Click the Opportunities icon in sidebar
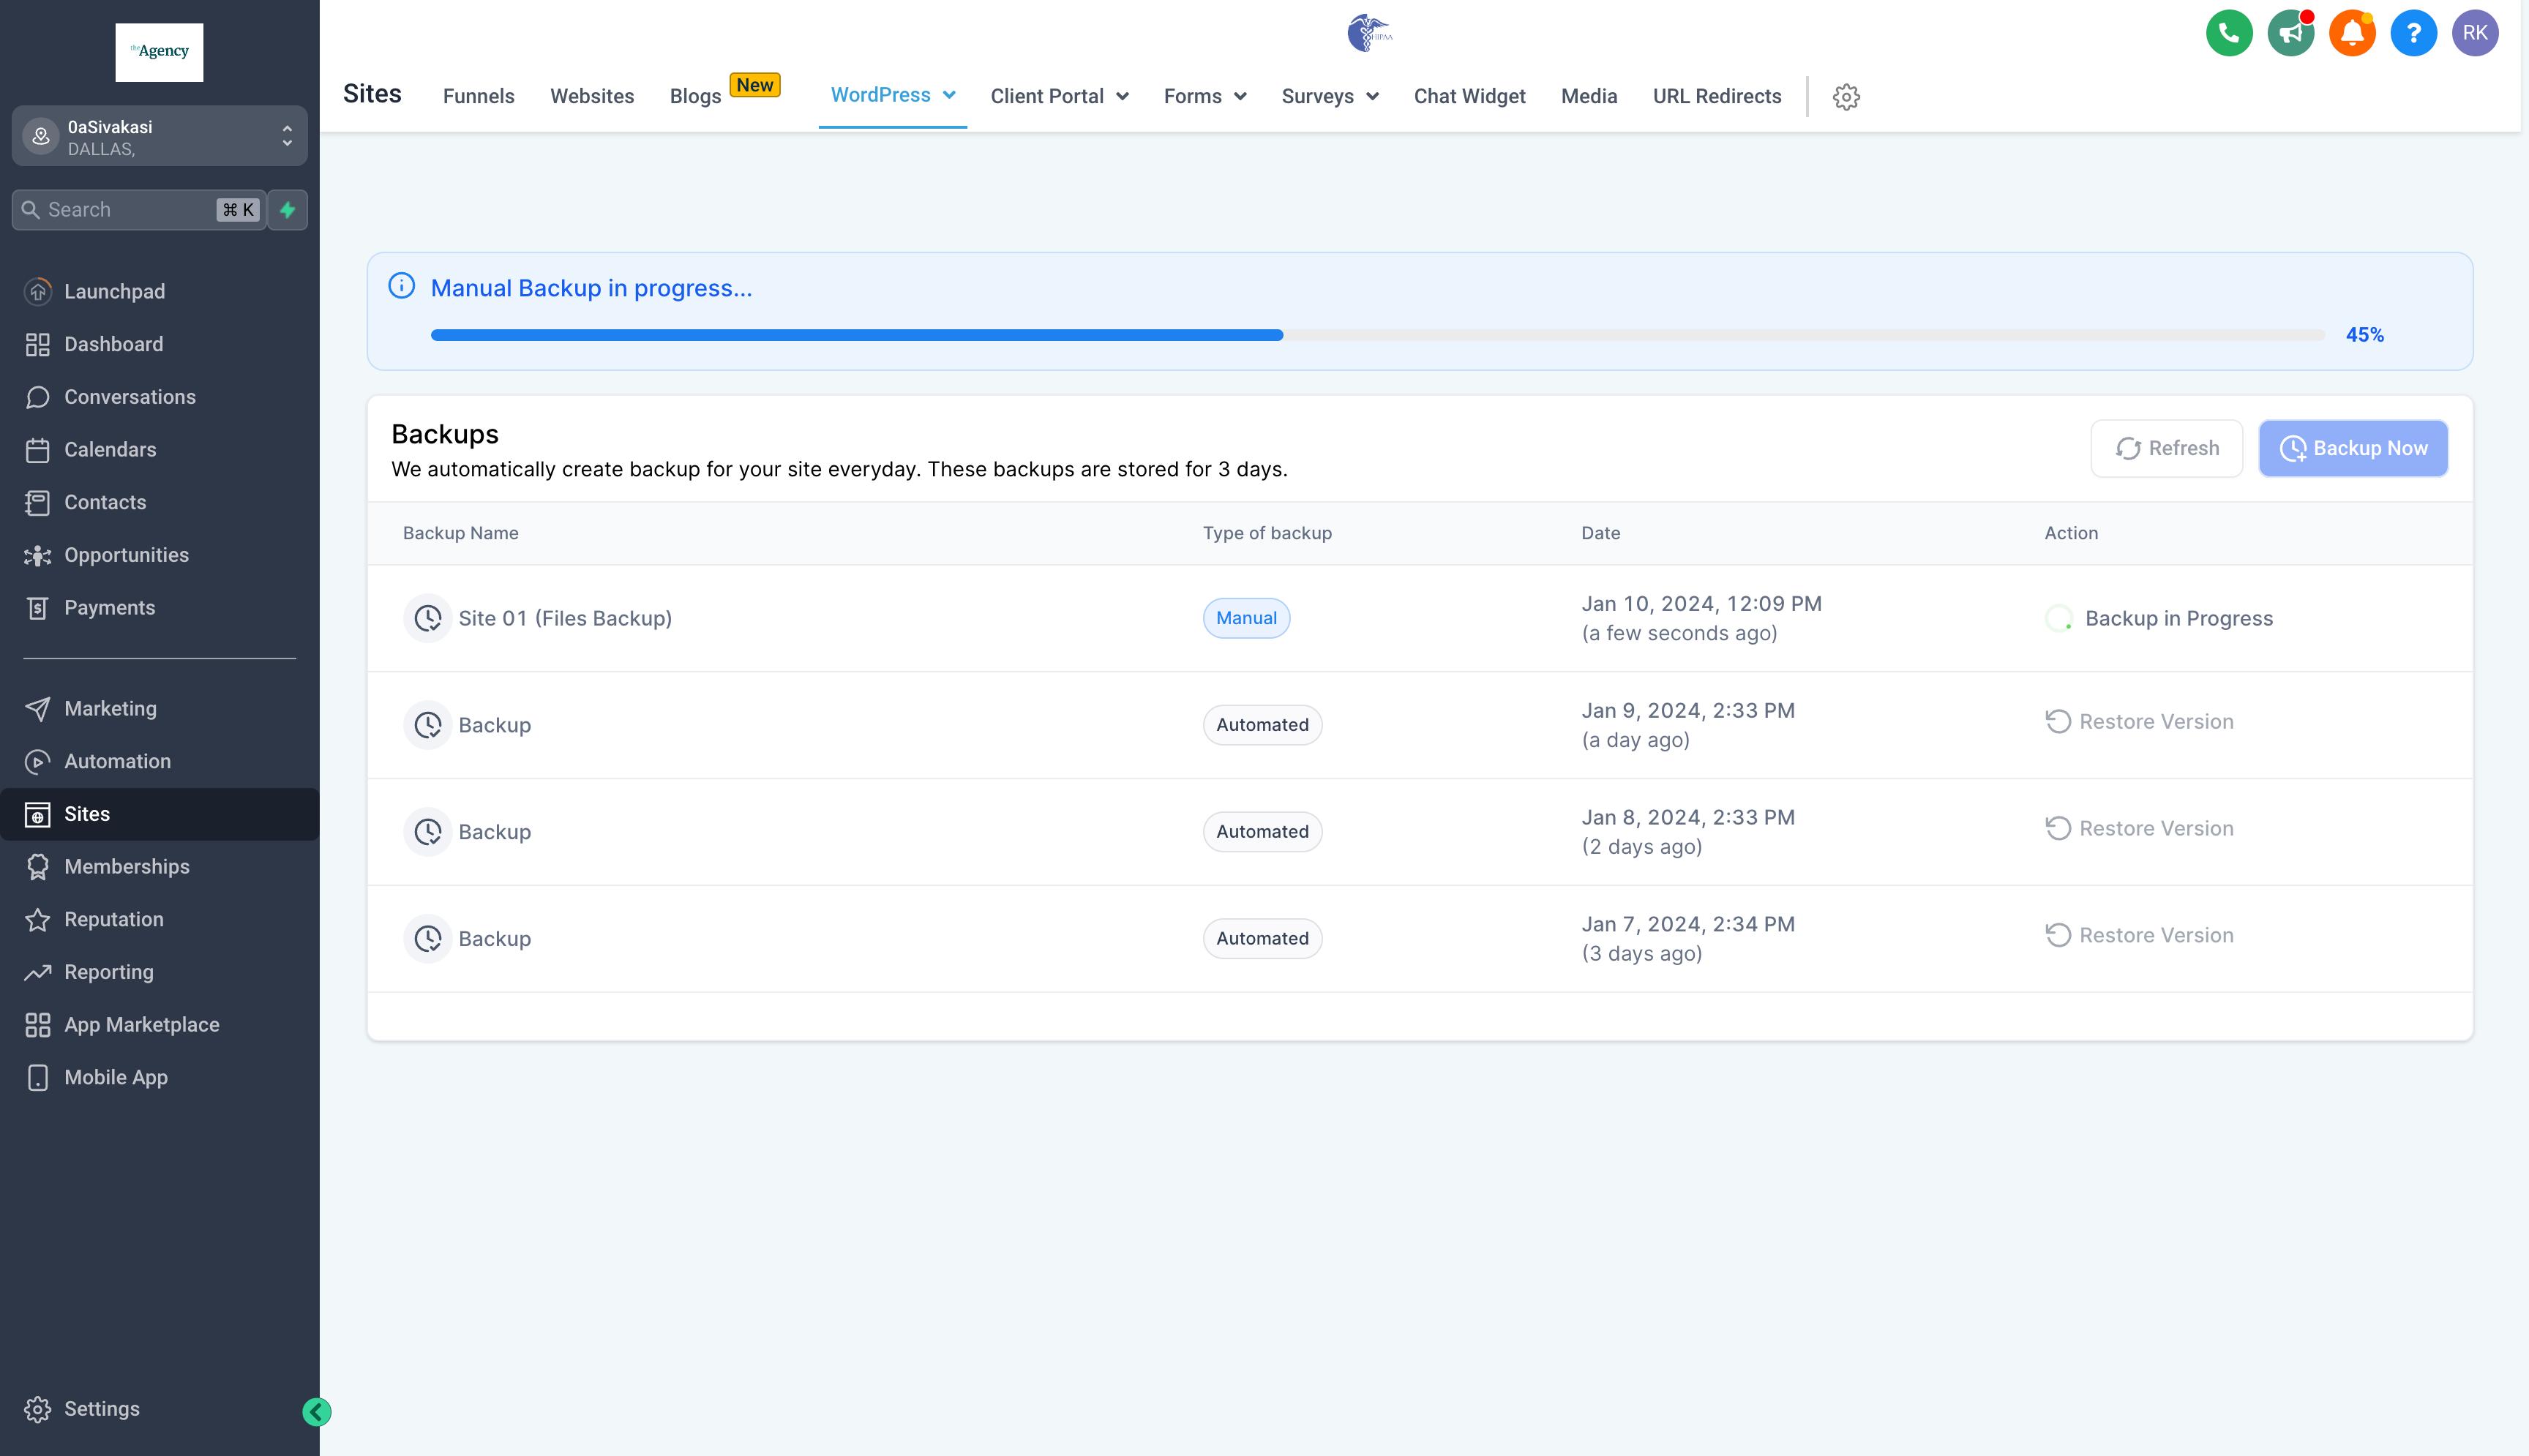The width and height of the screenshot is (2529, 1456). tap(38, 555)
